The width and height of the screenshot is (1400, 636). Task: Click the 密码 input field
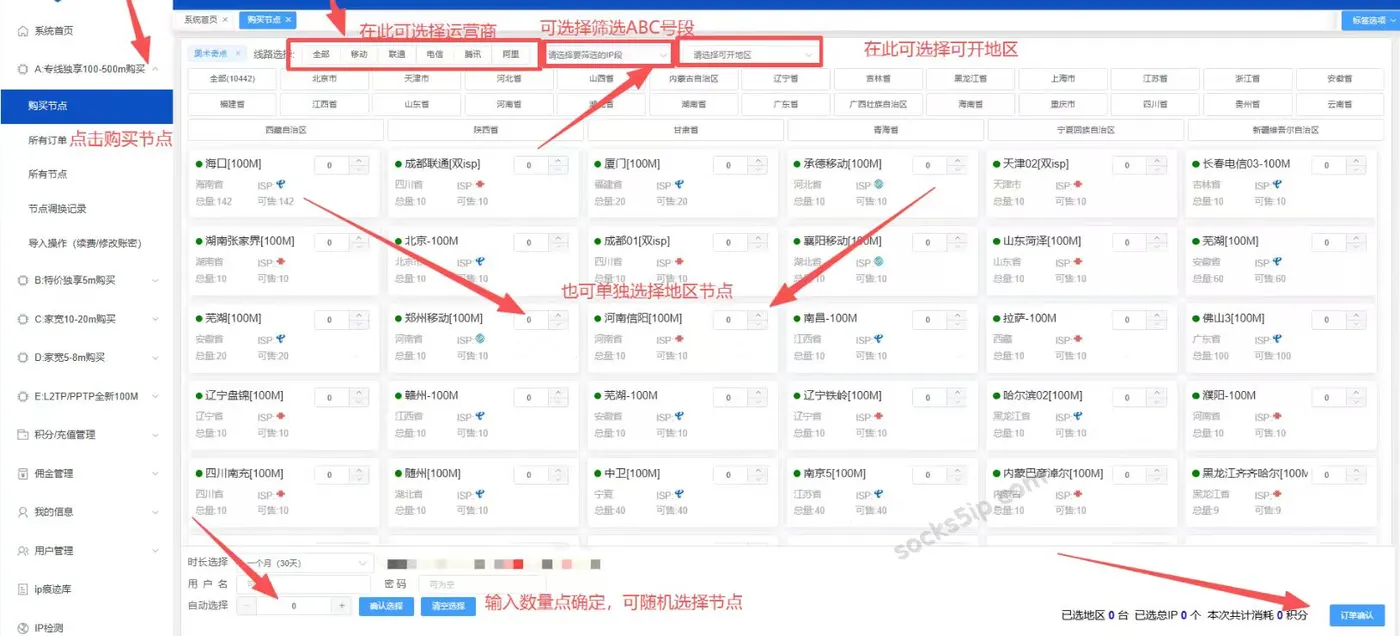coord(481,584)
